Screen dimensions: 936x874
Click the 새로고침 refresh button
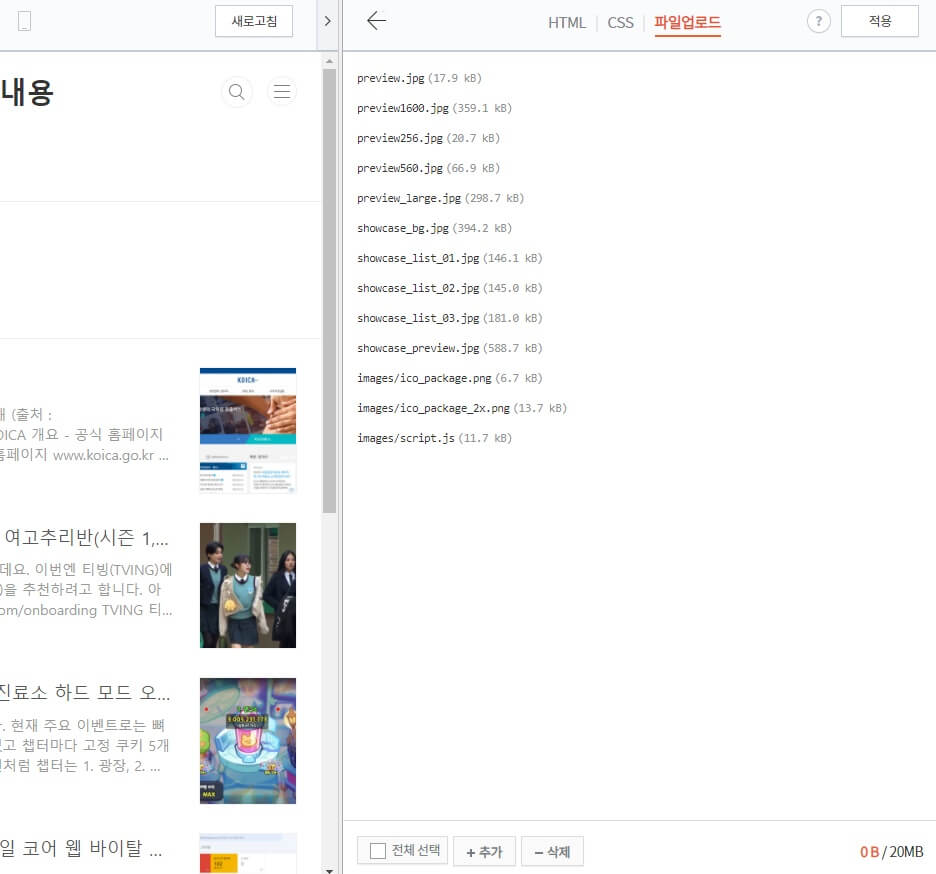pos(254,21)
